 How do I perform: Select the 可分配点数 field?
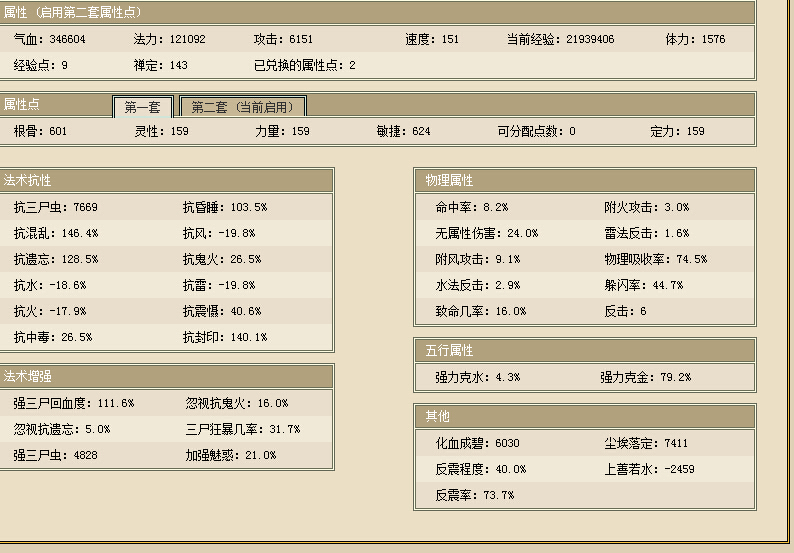tap(535, 131)
